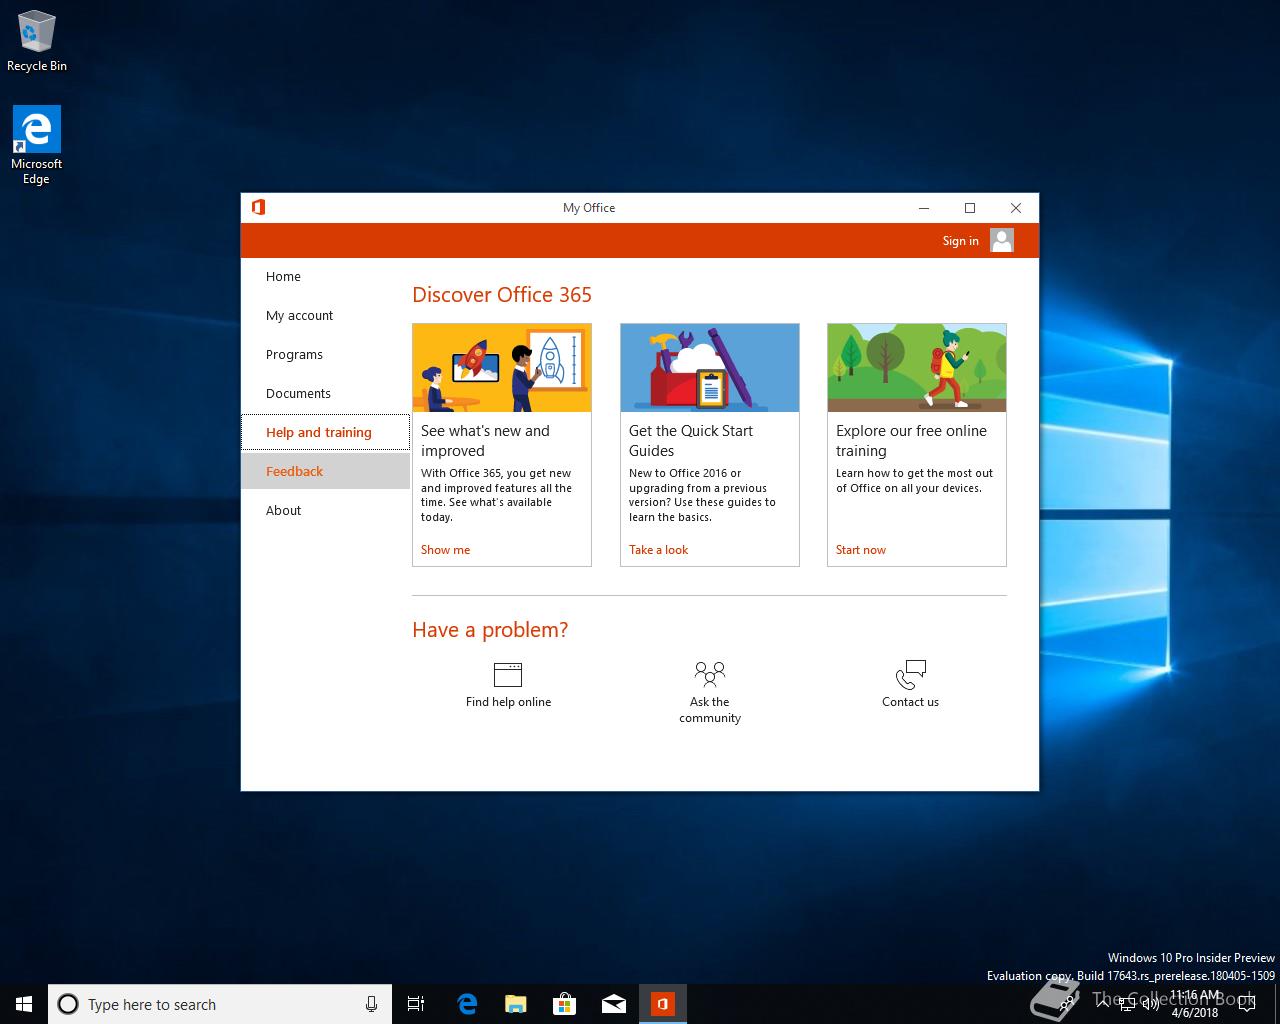Click See what's new and improved heading
The width and height of the screenshot is (1280, 1024).
click(485, 441)
